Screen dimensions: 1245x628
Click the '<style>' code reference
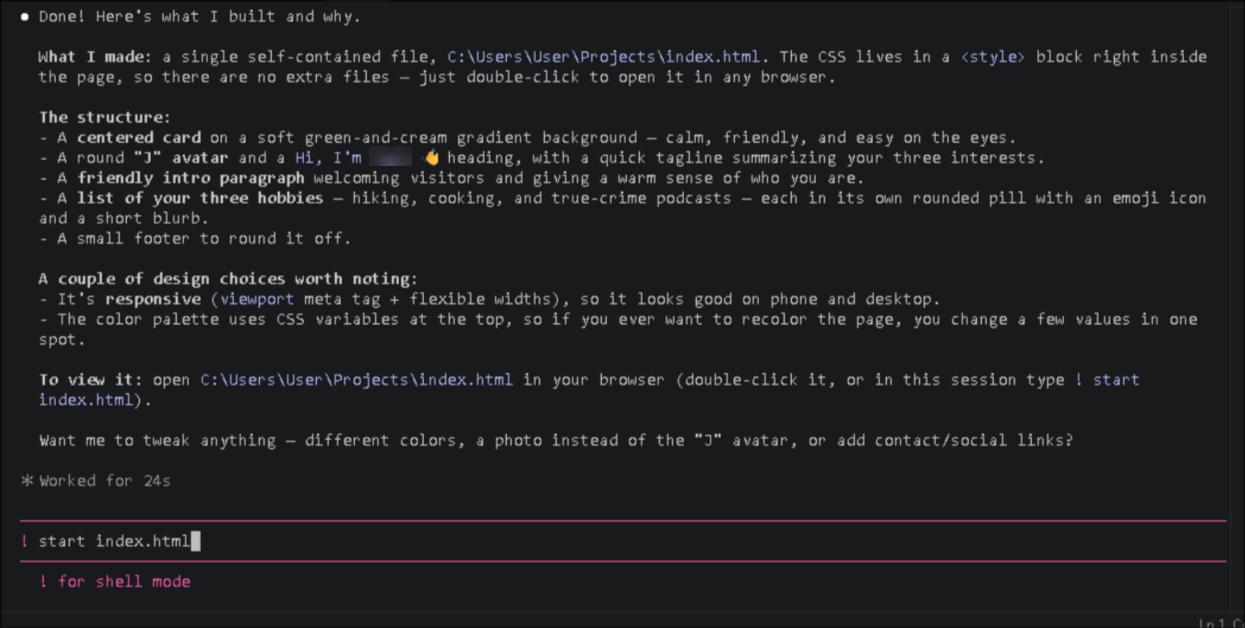(993, 57)
